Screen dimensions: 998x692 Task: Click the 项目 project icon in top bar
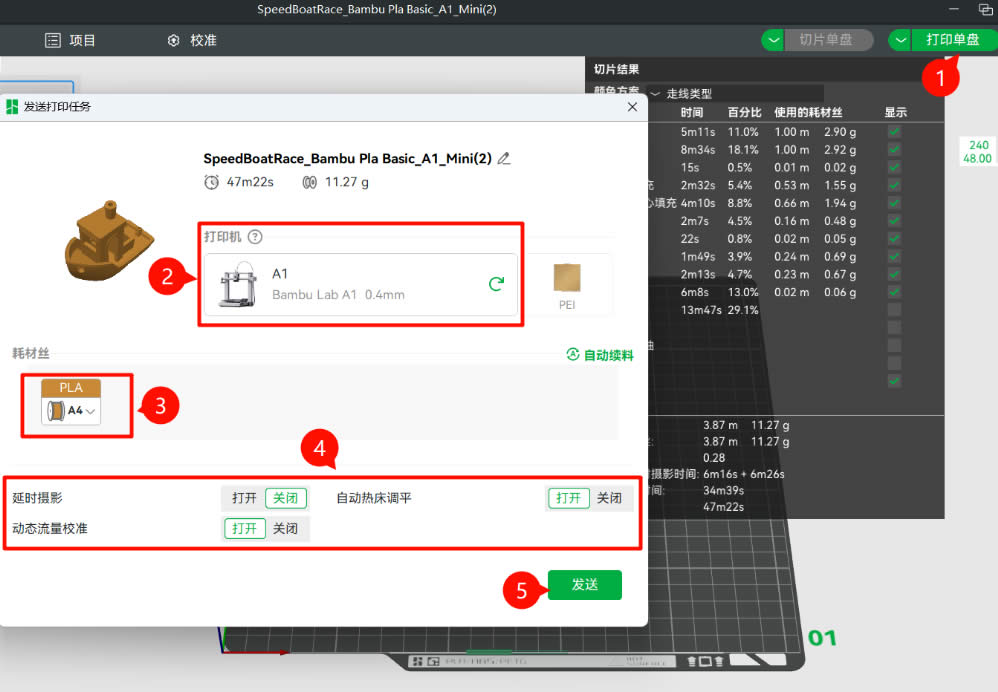tap(53, 41)
